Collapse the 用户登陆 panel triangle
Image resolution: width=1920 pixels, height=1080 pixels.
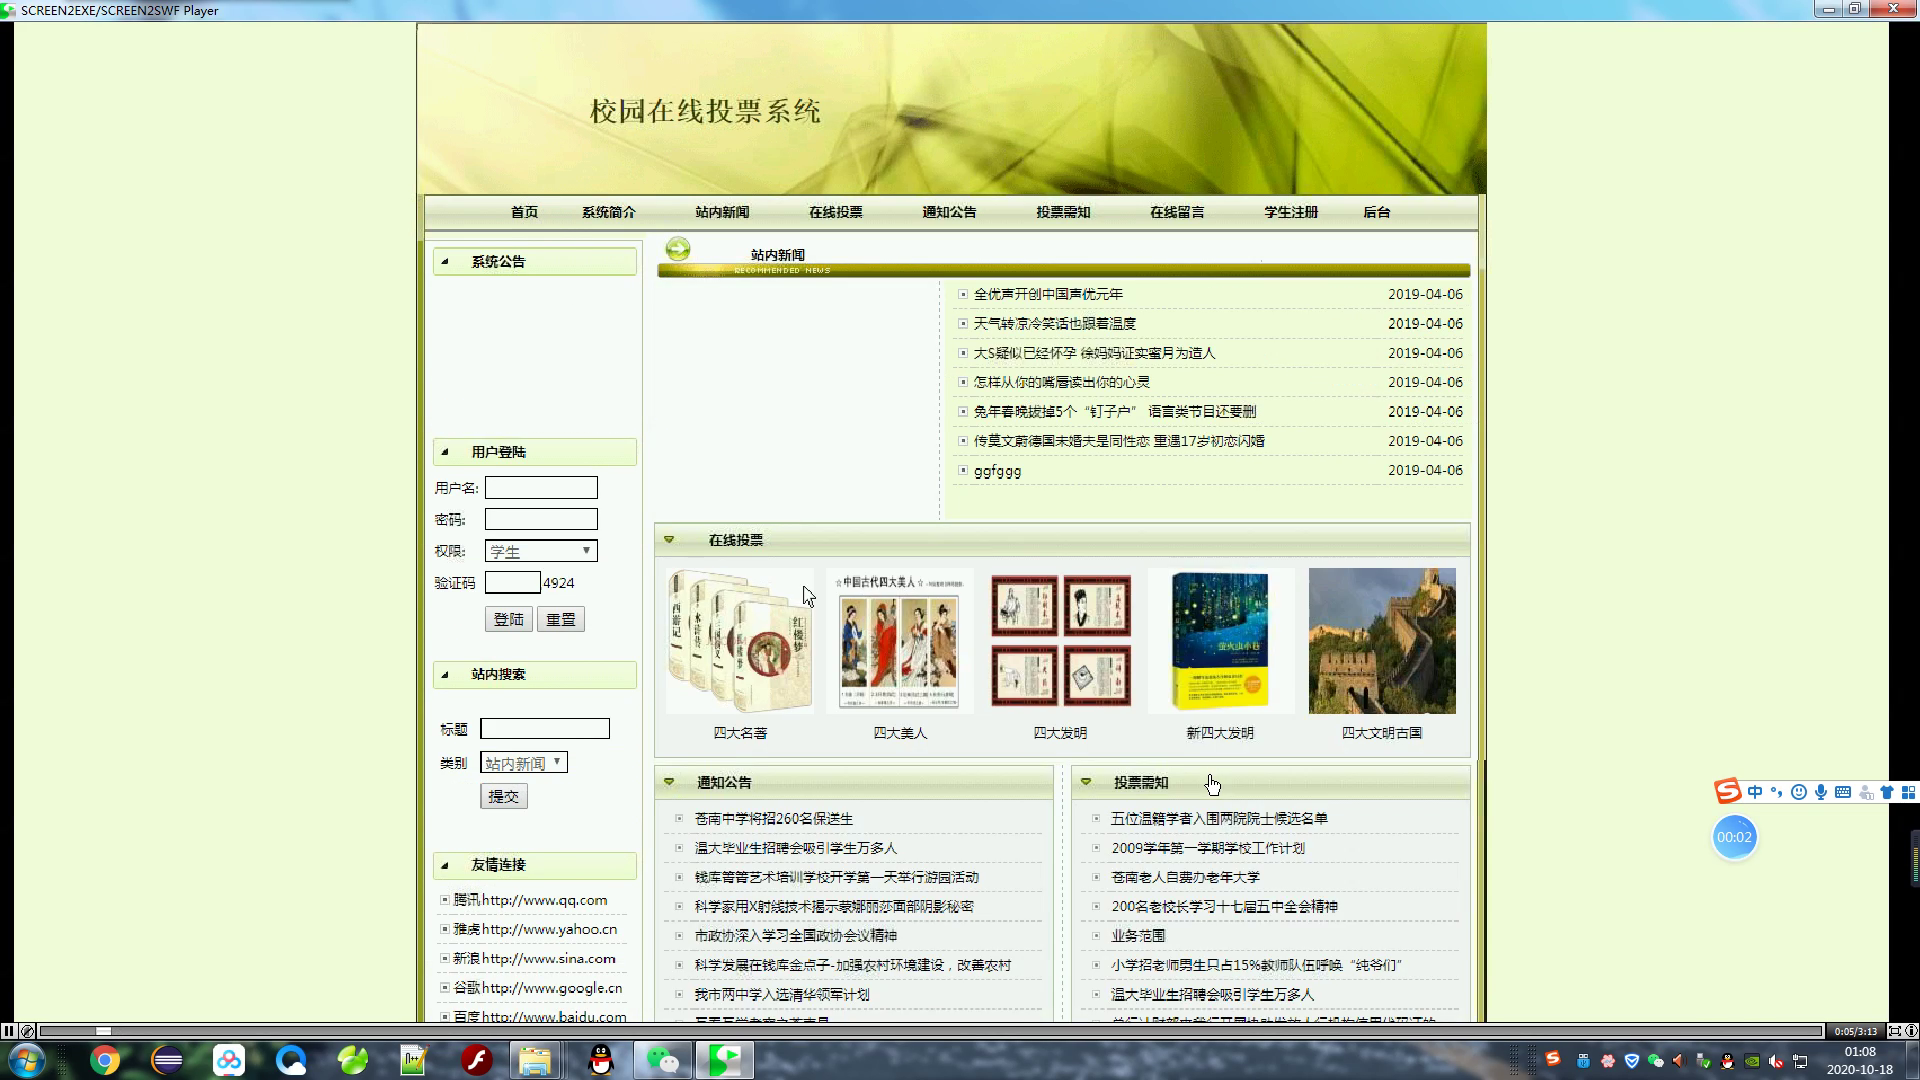tap(446, 452)
